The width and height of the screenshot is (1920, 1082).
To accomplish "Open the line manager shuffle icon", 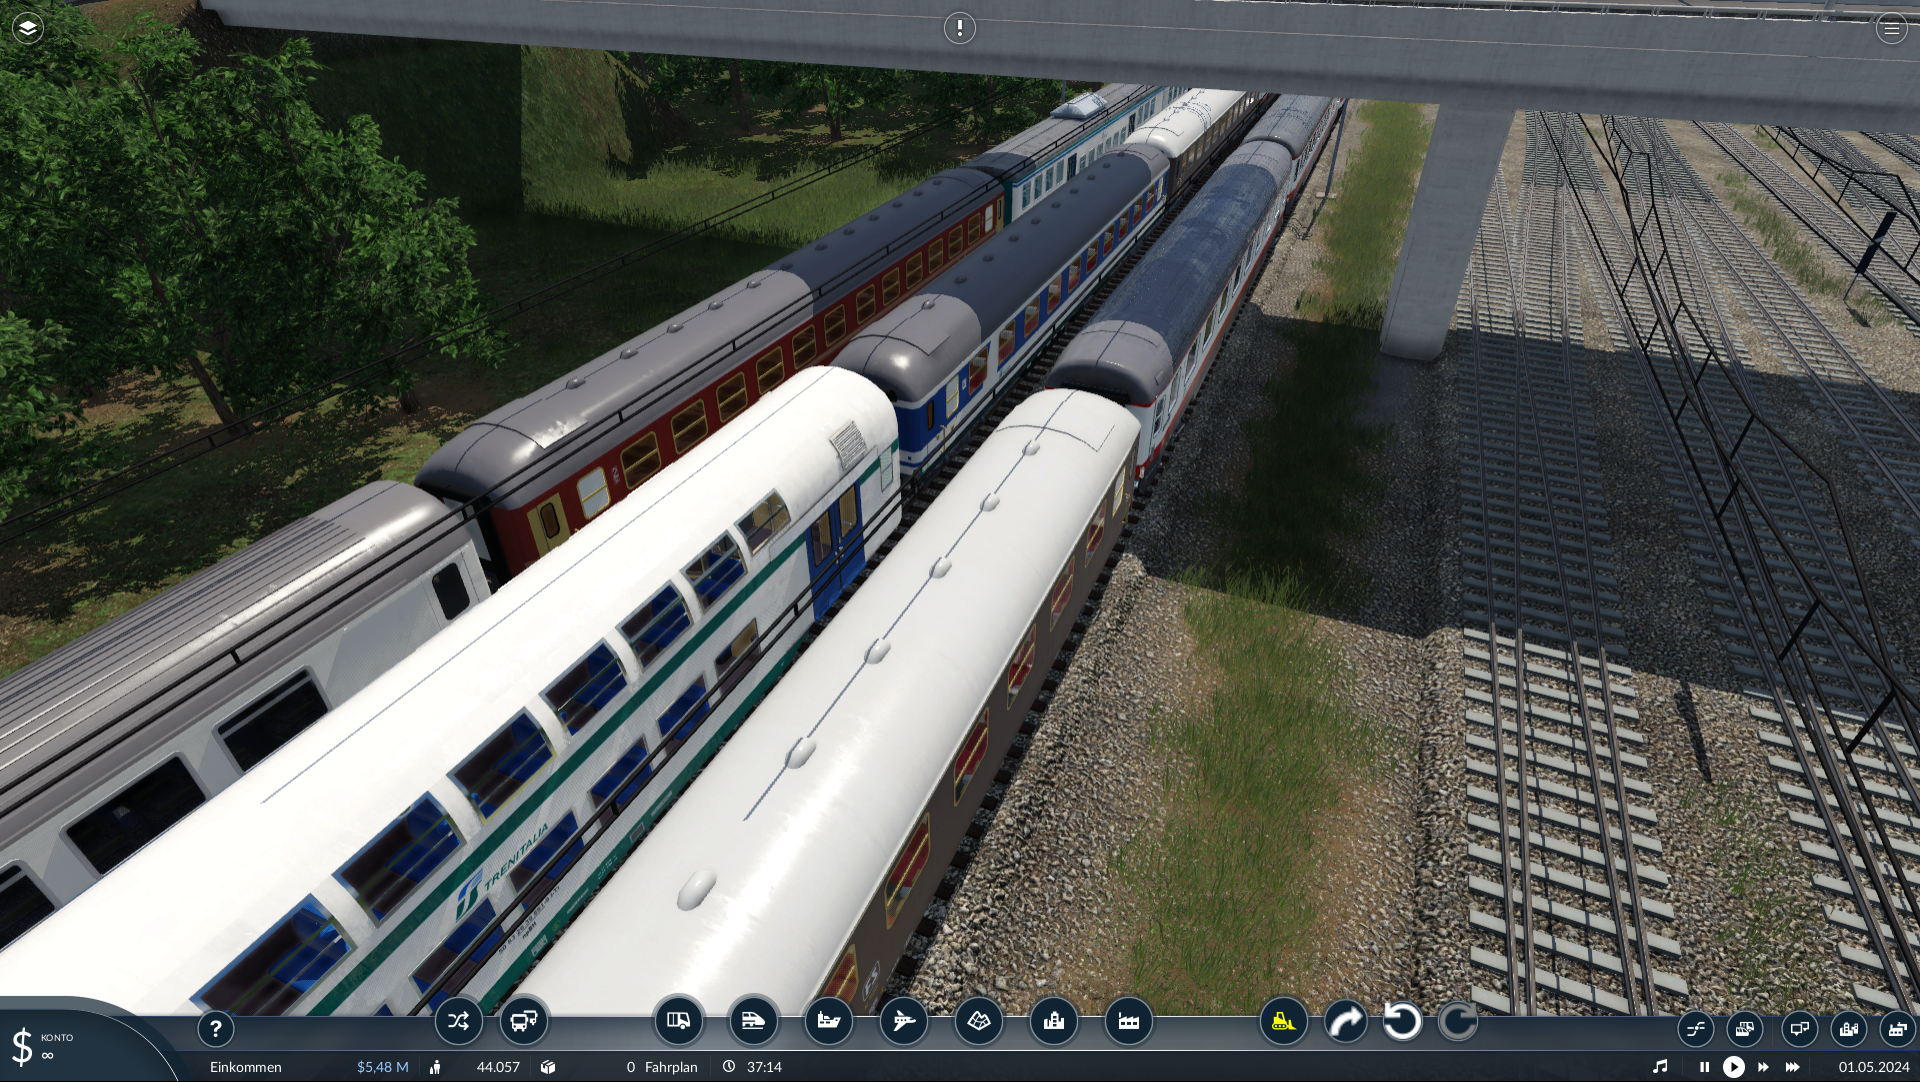I will (459, 1021).
